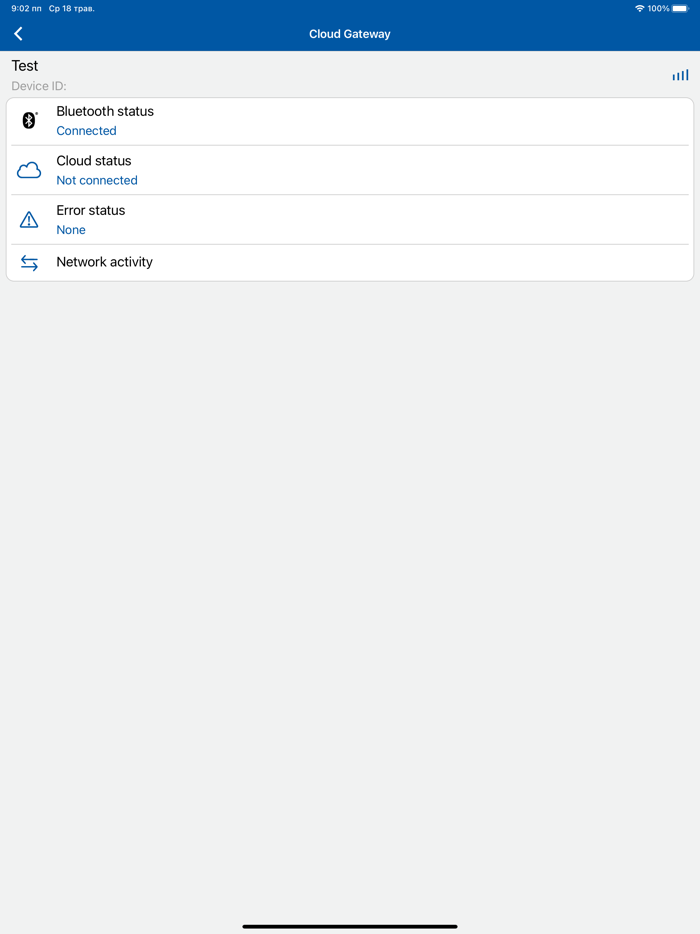The width and height of the screenshot is (700, 934).
Task: Tap the error warning triangle icon
Action: click(29, 220)
